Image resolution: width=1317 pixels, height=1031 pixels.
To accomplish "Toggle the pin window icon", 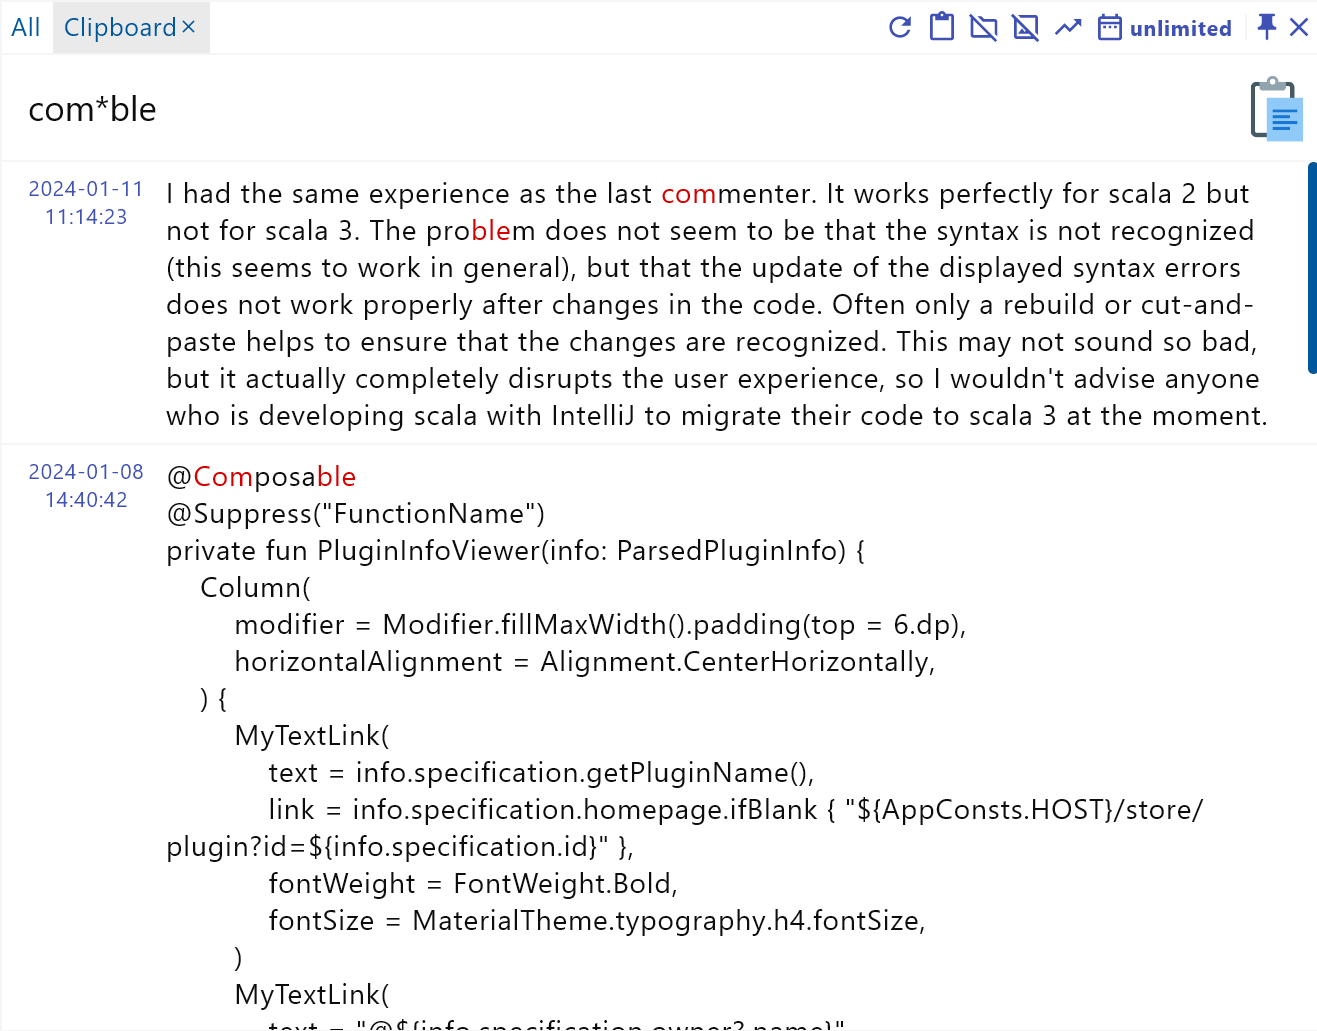I will 1266,27.
